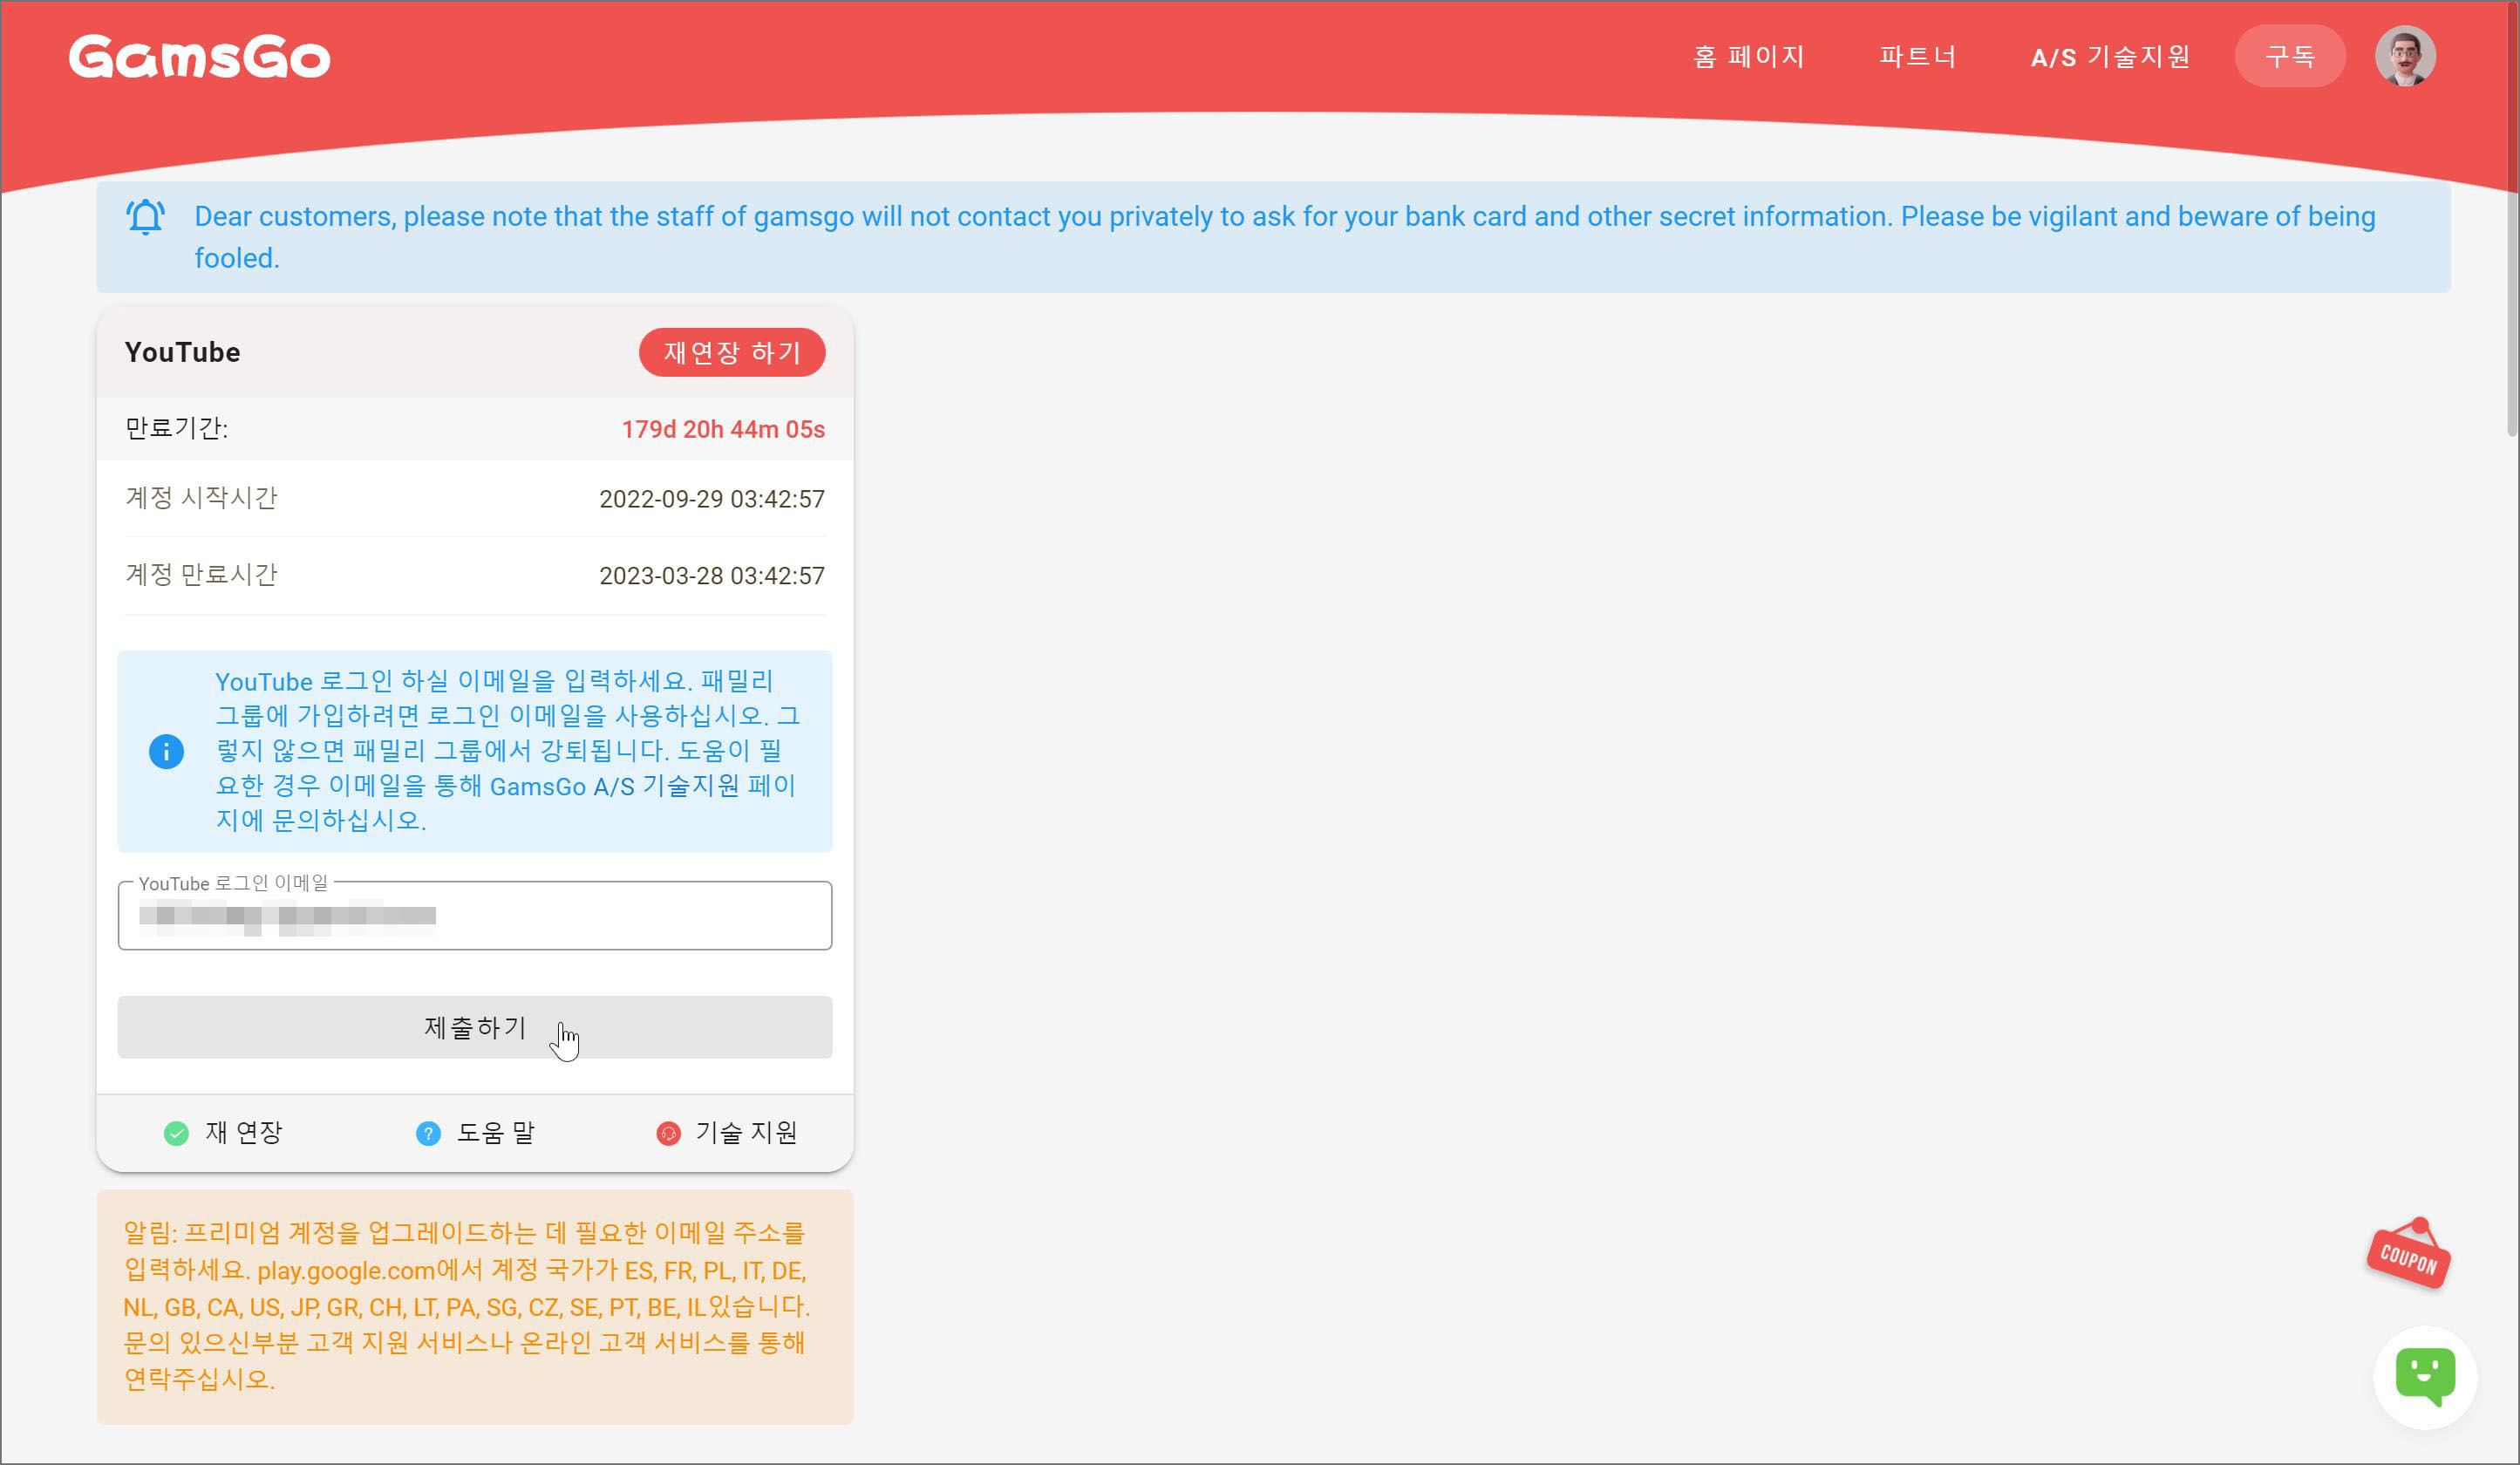Click the 재연장 하기 renew button
Image resolution: width=2520 pixels, height=1465 pixels.
732,352
